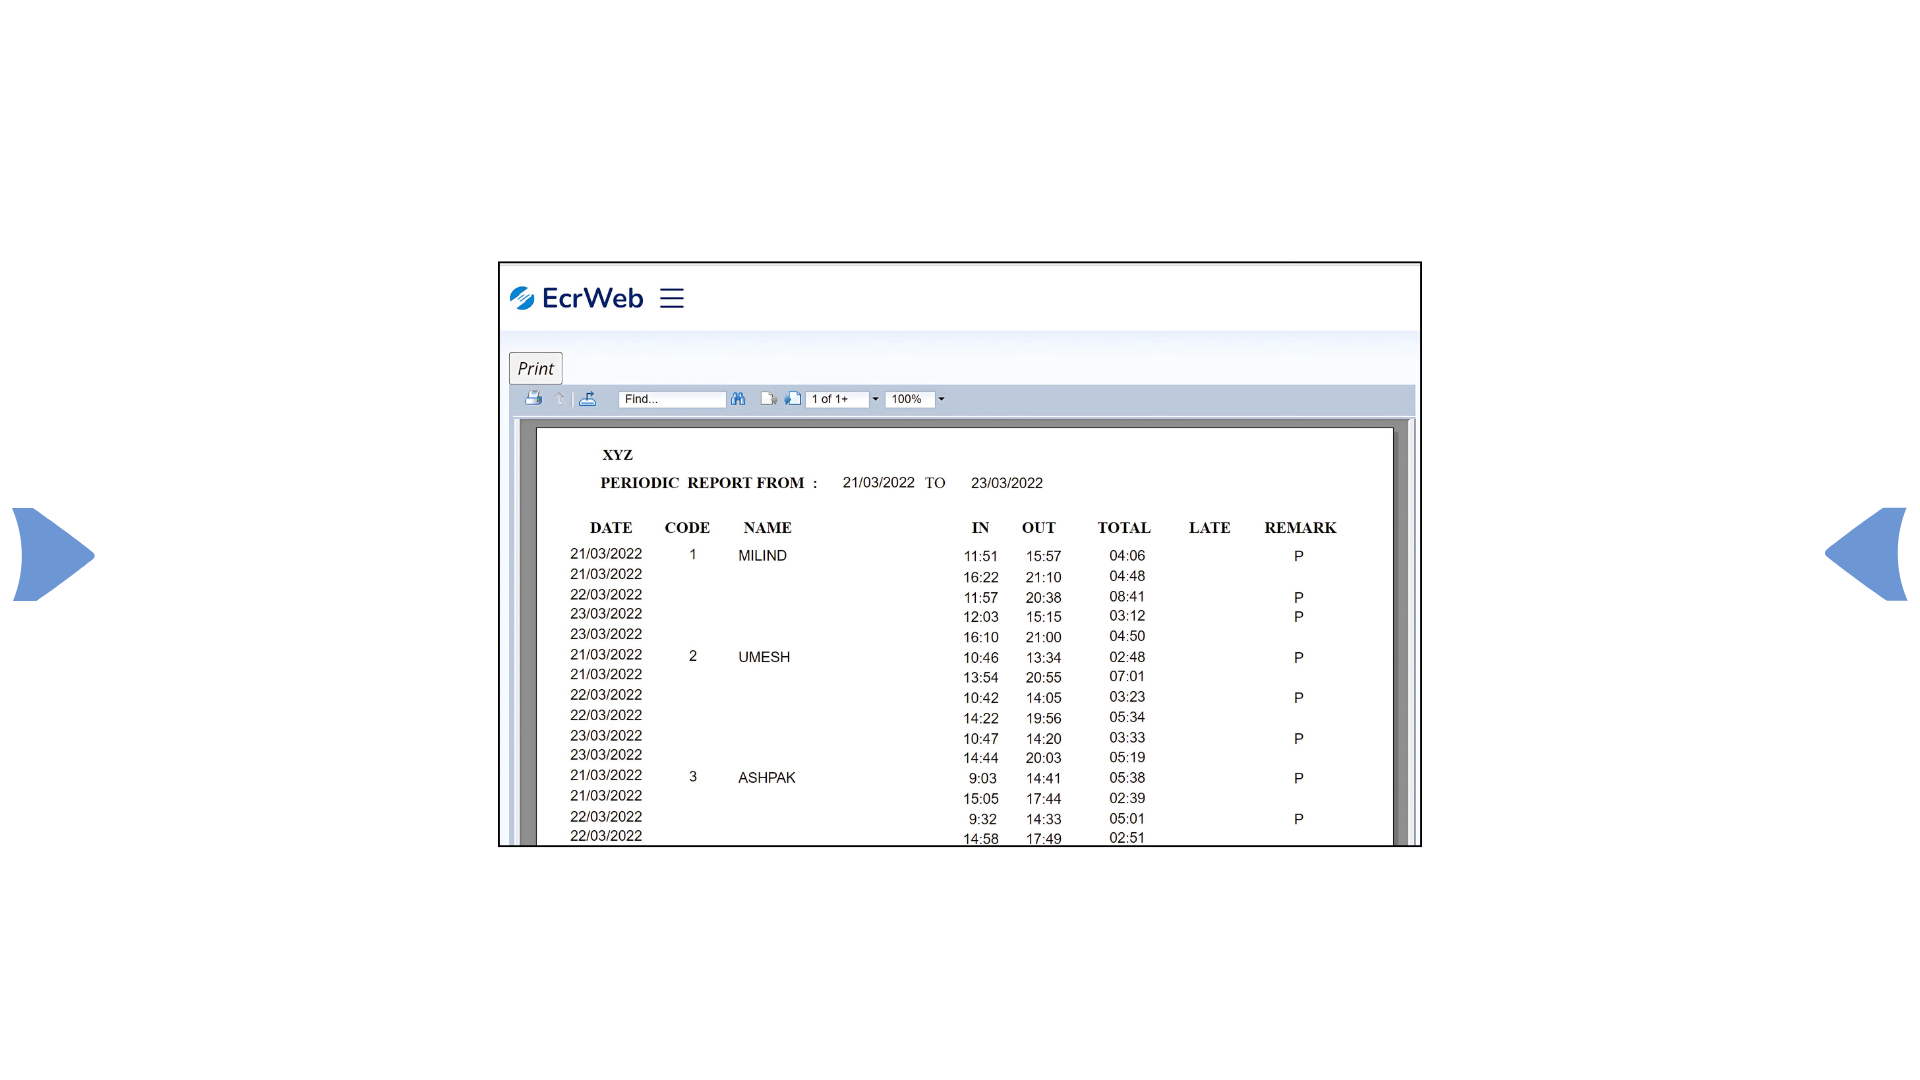
Task: Click OUT time 19:56
Action: pos(1043,719)
